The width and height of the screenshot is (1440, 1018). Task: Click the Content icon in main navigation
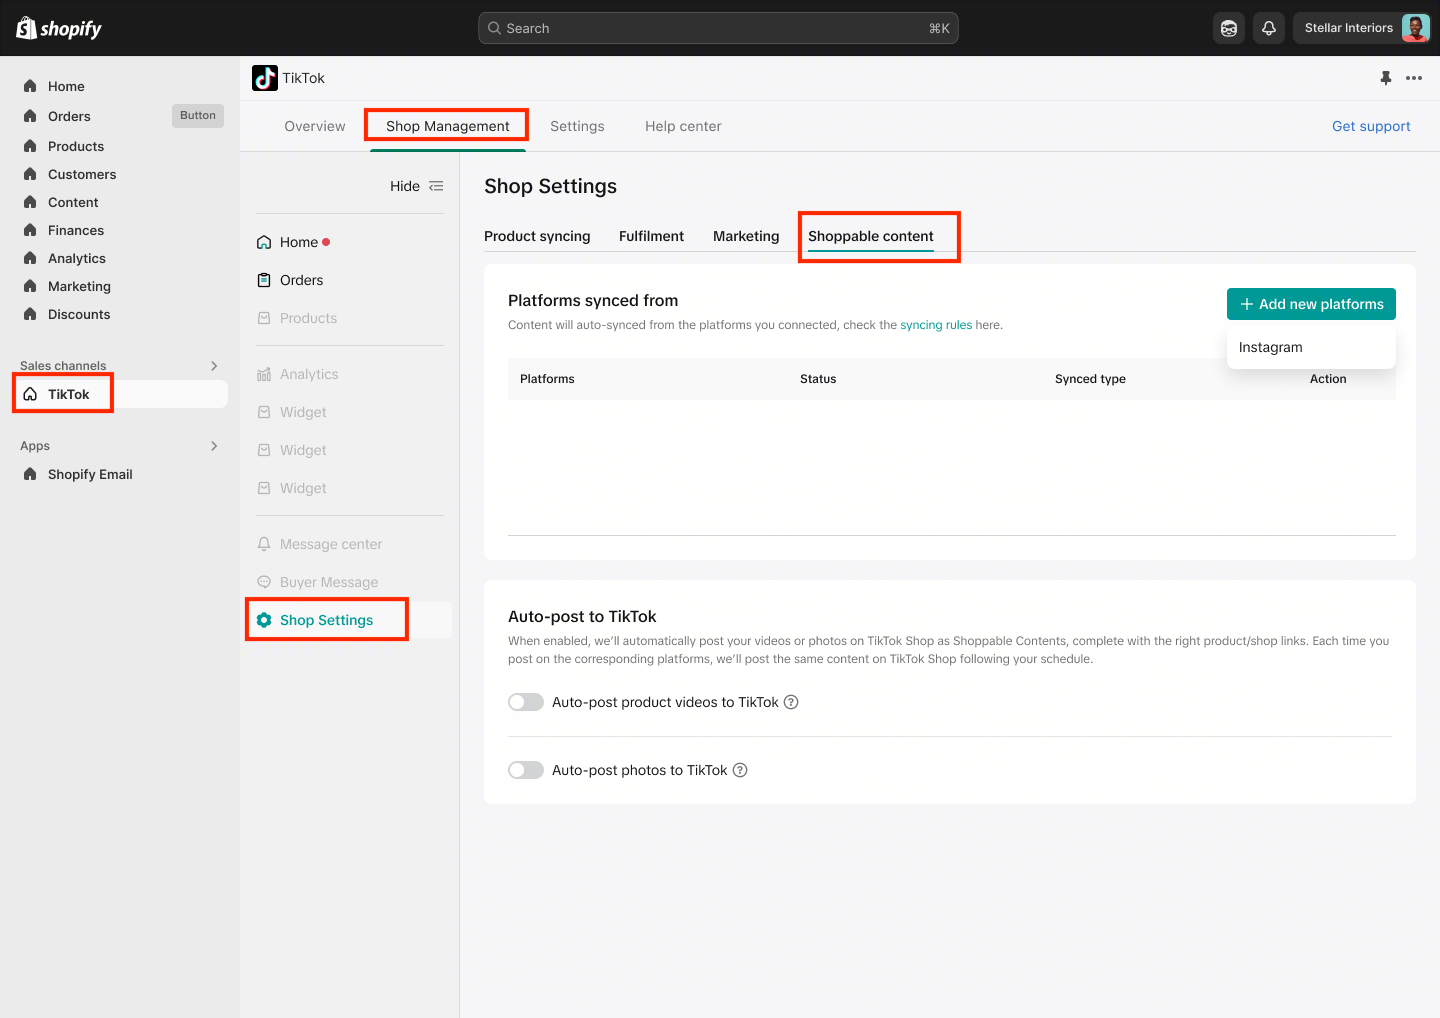[x=30, y=202]
